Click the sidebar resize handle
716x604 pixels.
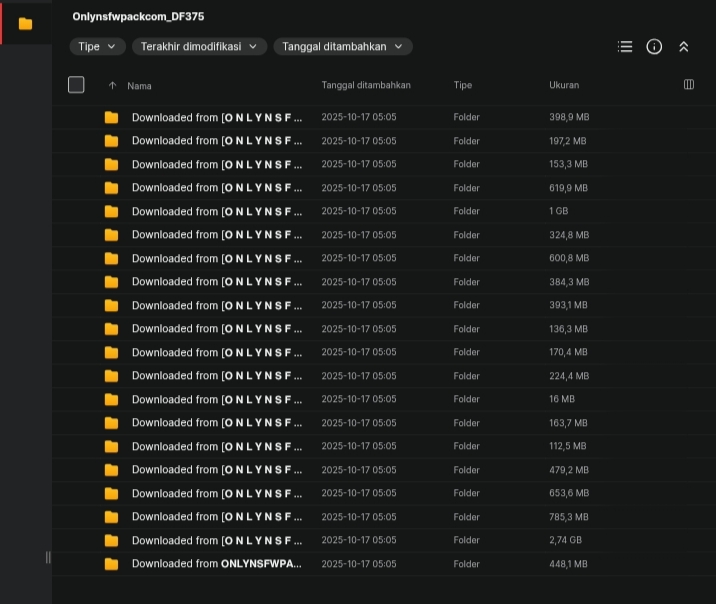48,557
